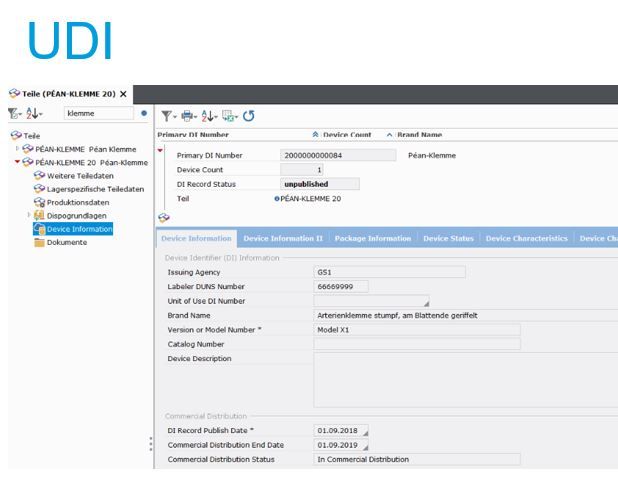Viewport: 618px width, 490px height.
Task: Open the PÉAN-KLEMME 20 Teil link
Action: 311,199
